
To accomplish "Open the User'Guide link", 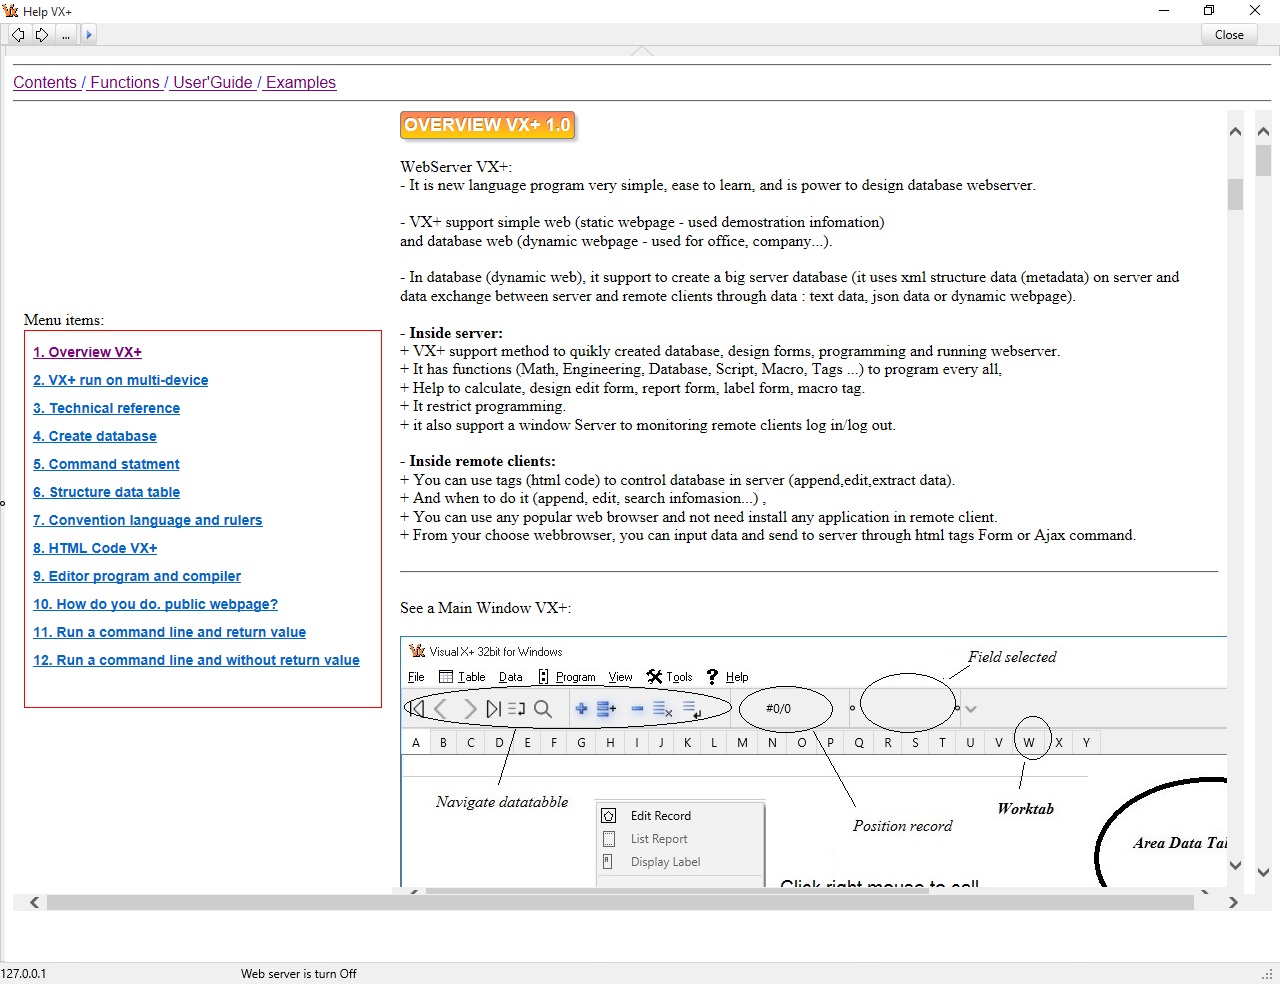I will point(212,83).
